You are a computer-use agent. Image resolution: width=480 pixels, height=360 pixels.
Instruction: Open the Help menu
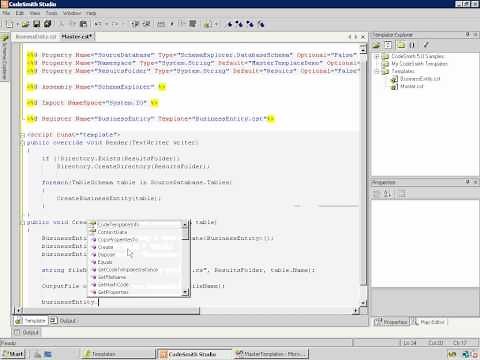click(x=91, y=13)
